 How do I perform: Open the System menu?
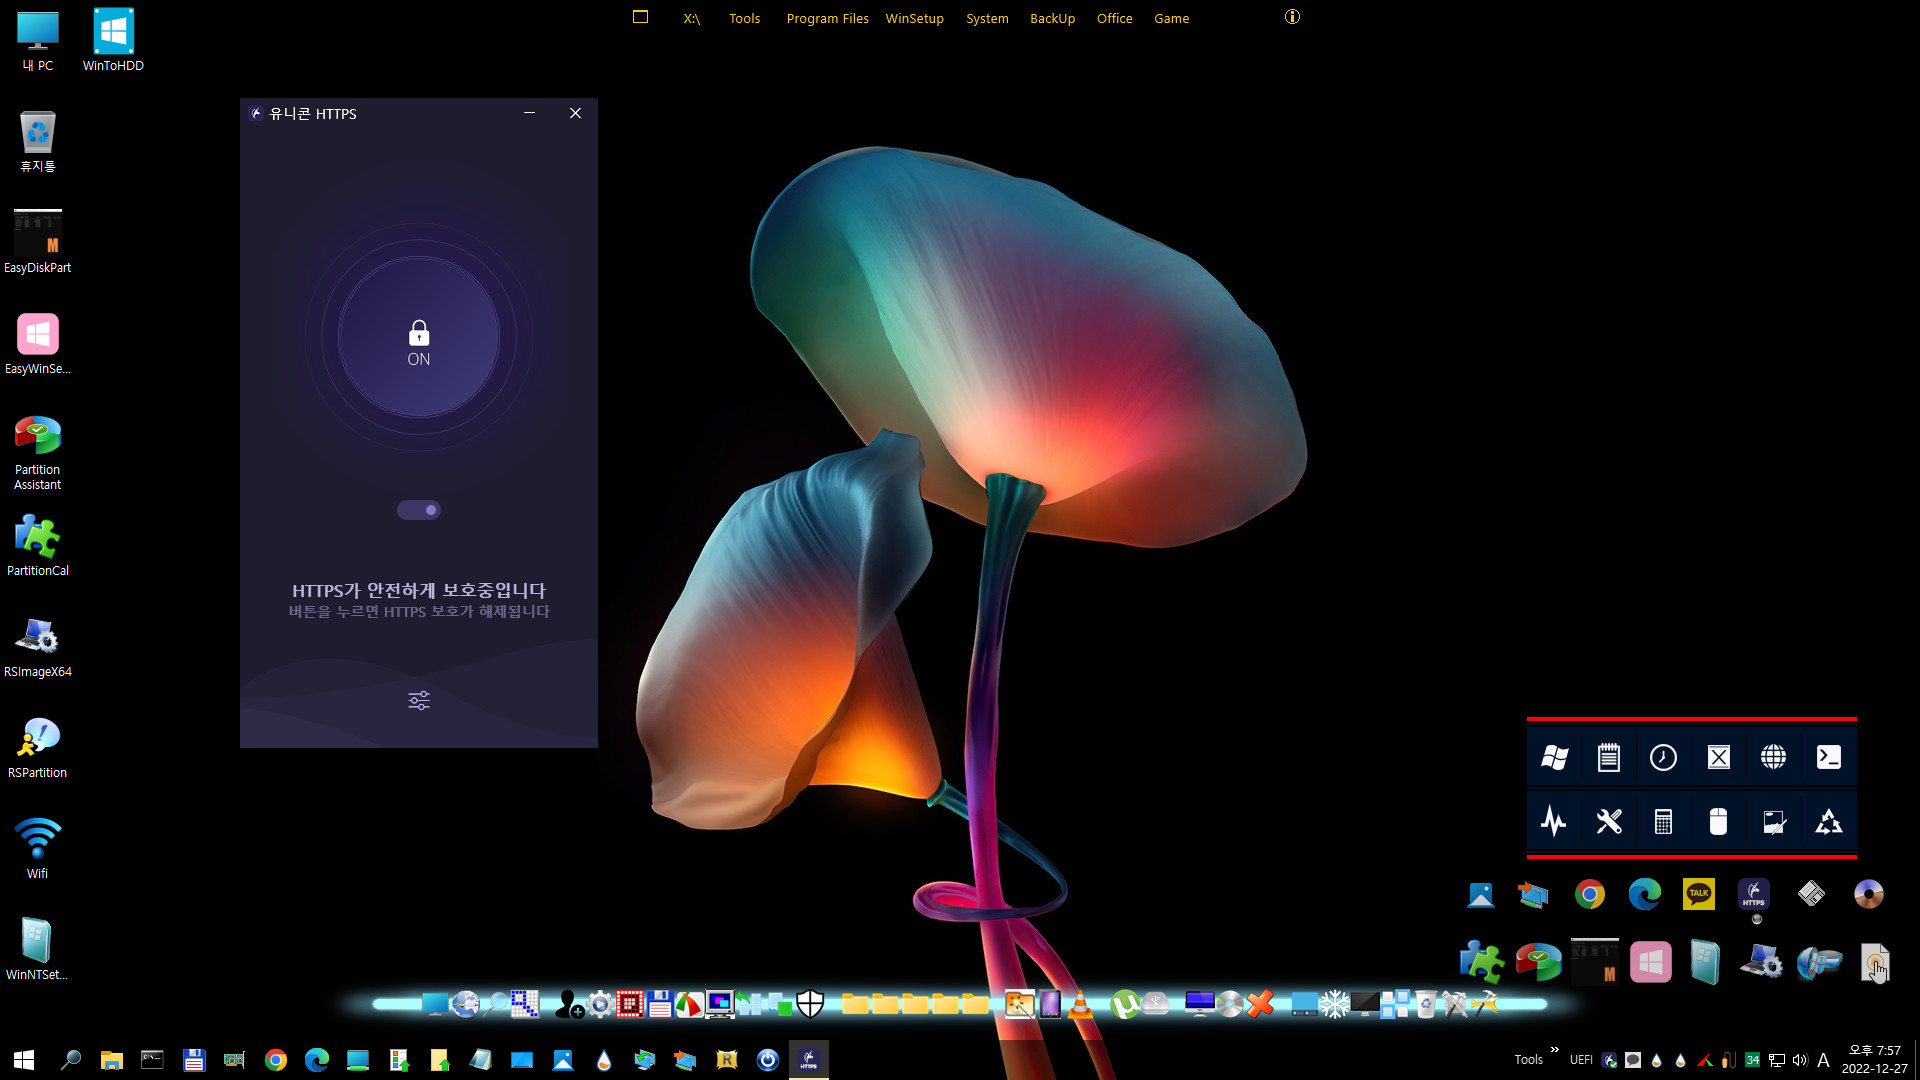[987, 18]
